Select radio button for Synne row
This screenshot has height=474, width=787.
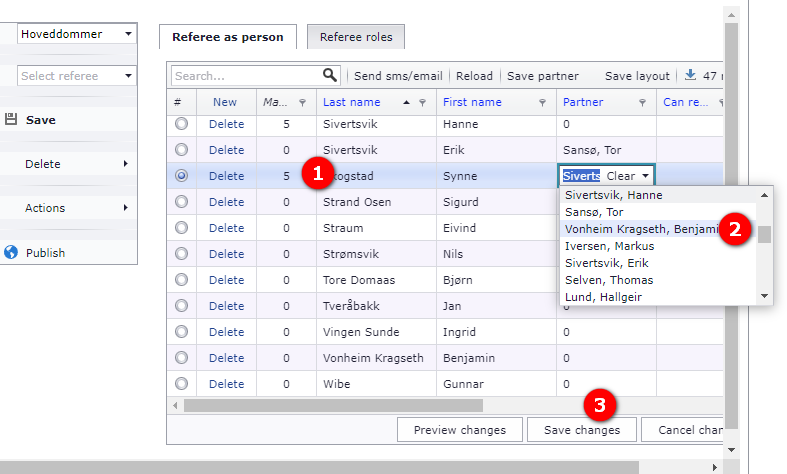tap(182, 176)
